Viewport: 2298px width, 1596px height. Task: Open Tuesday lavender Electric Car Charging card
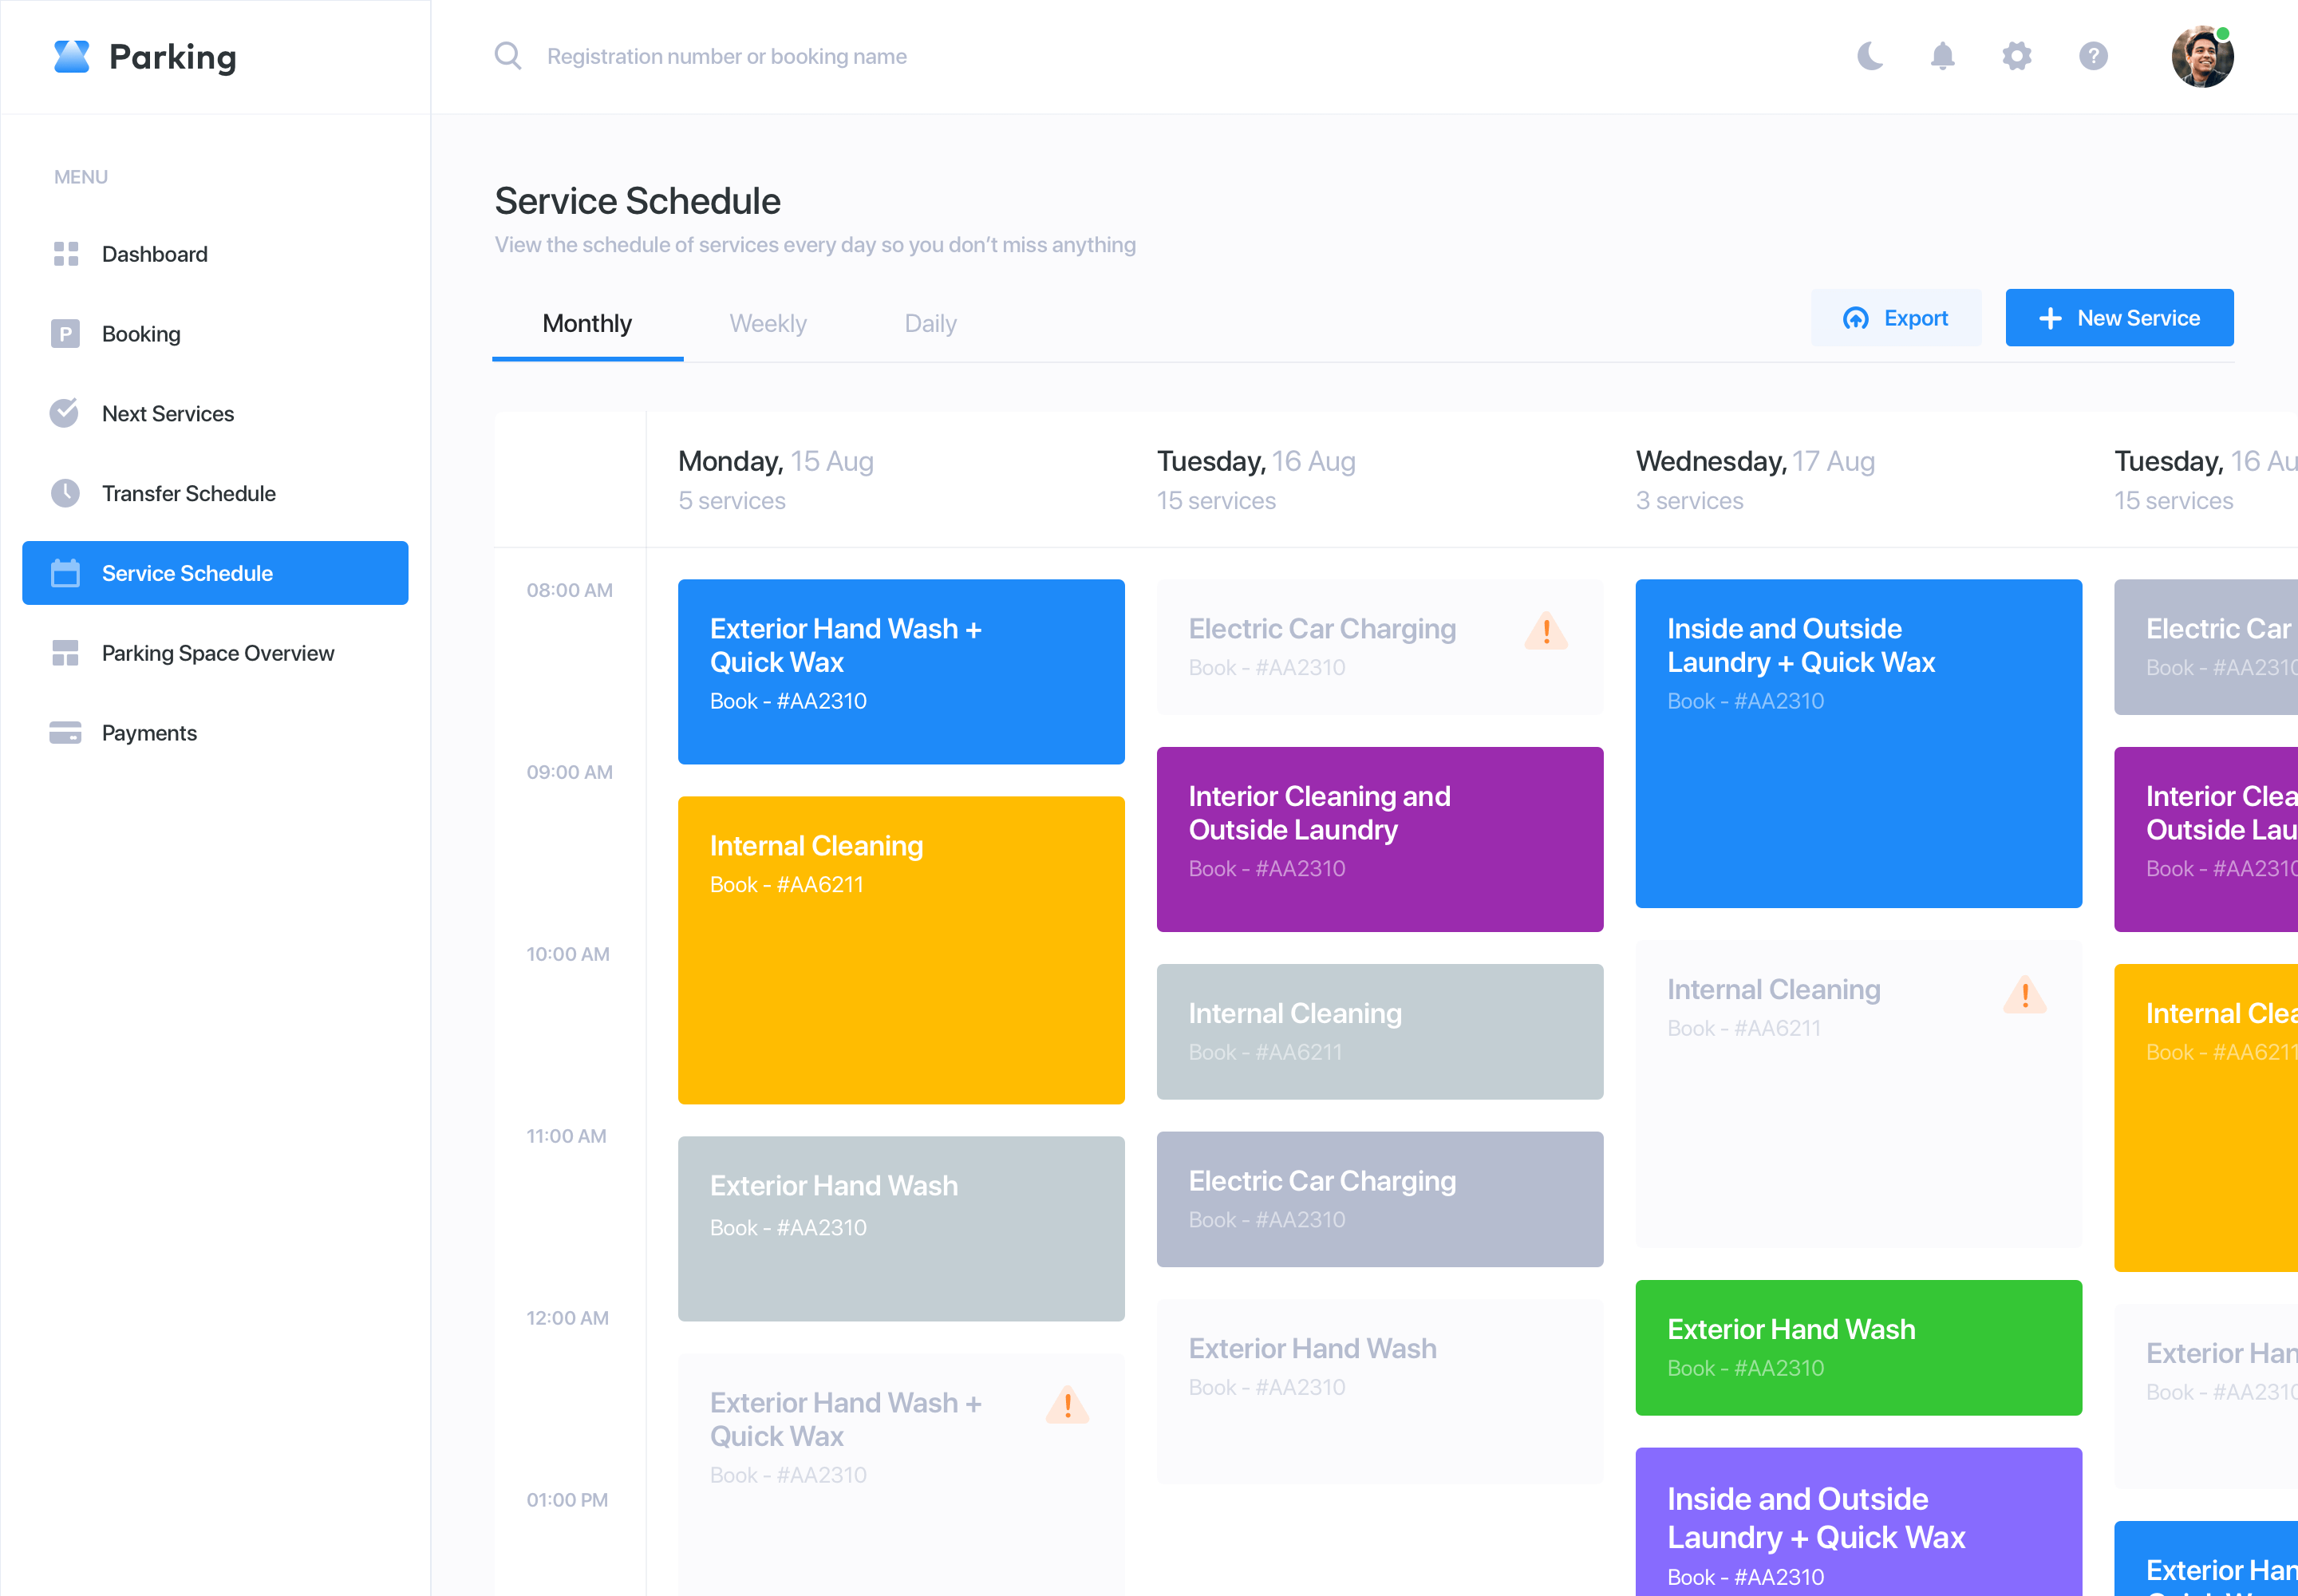(1380, 1199)
